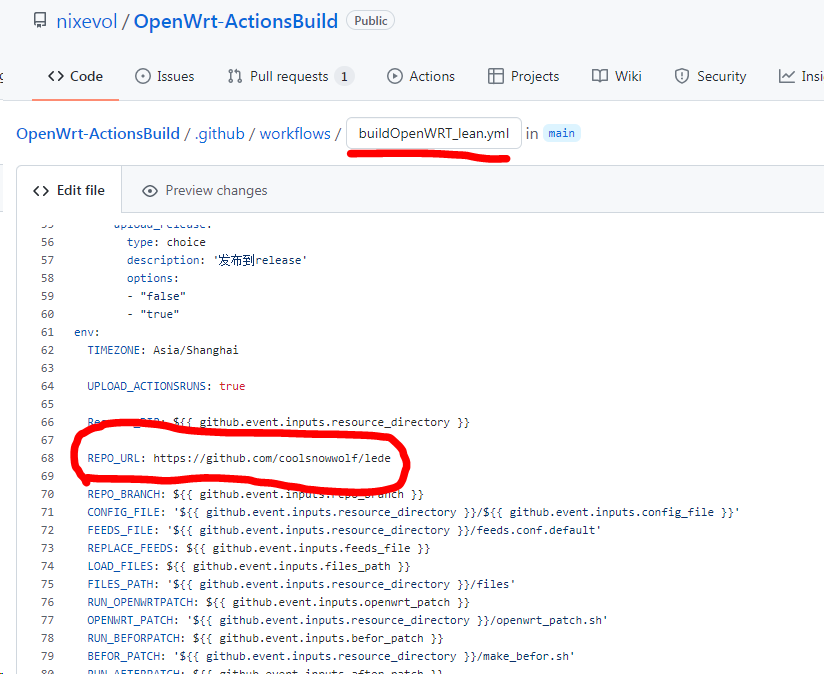Click the REPO_URL coolsnowwolf/lede line
The image size is (824, 674).
pos(239,458)
